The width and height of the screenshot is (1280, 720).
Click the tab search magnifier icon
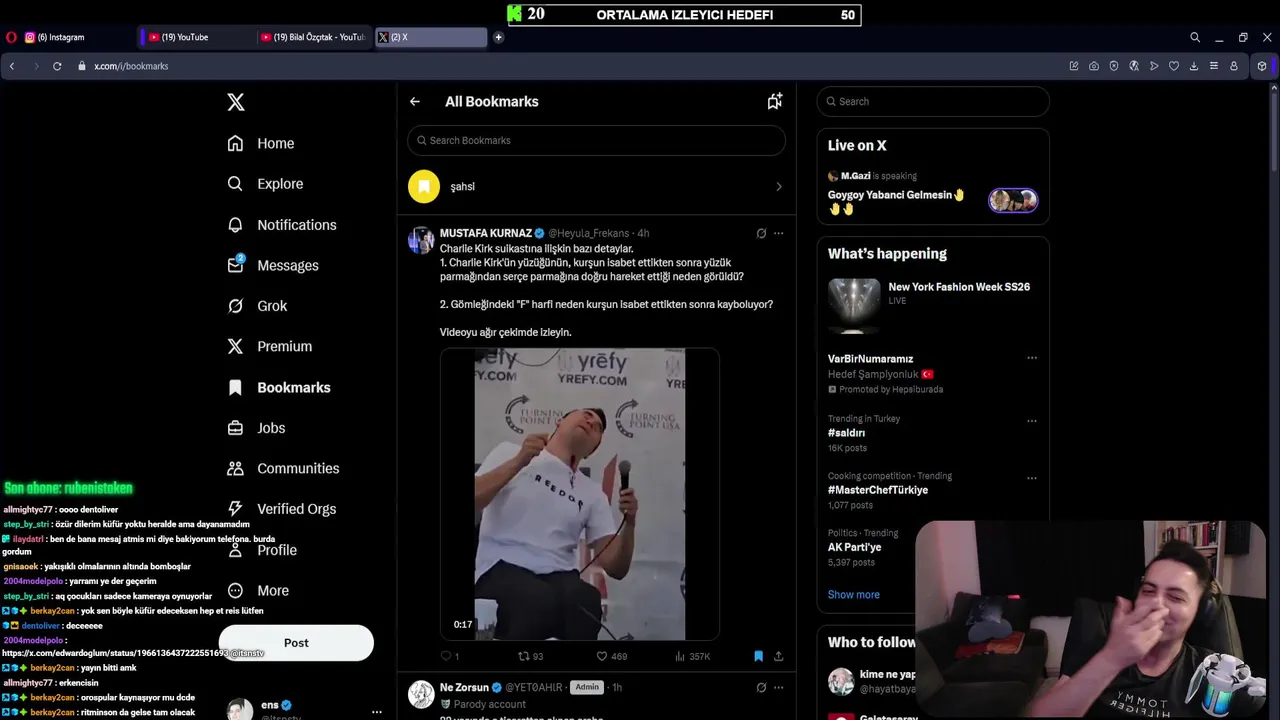point(1195,37)
